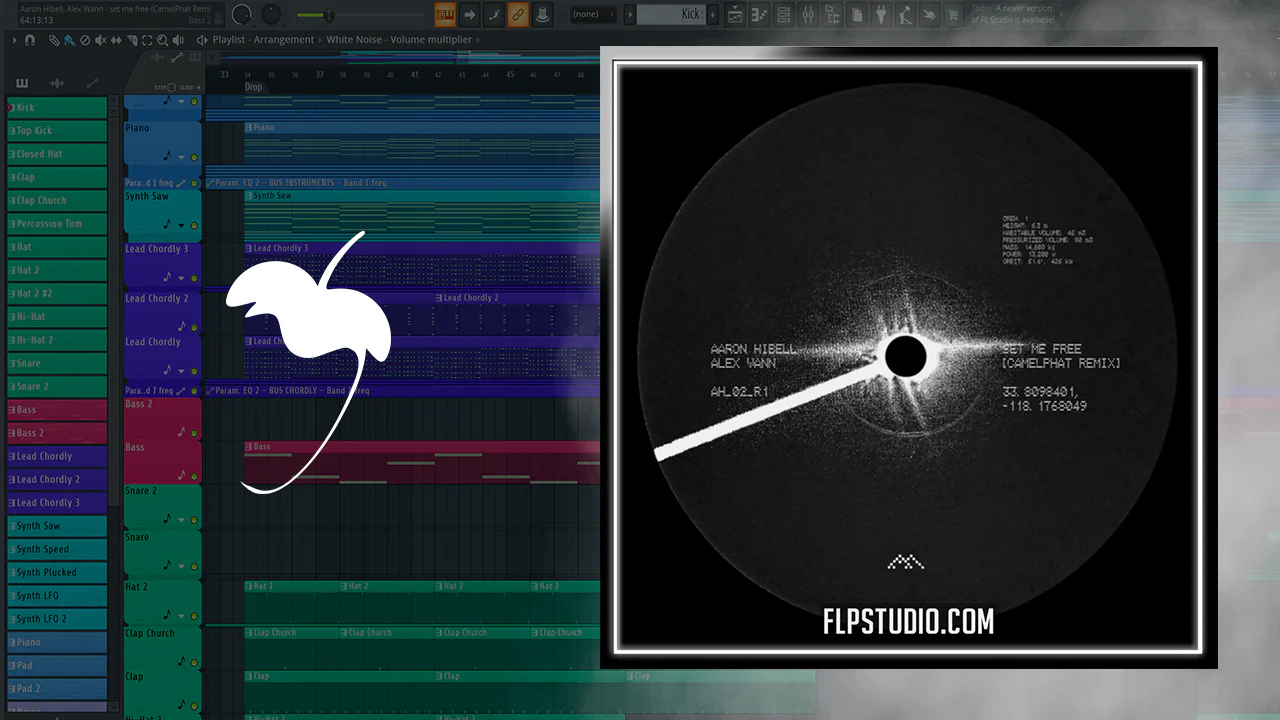1280x720 pixels.
Task: Open the playlist options menu arrow
Action: coord(15,40)
